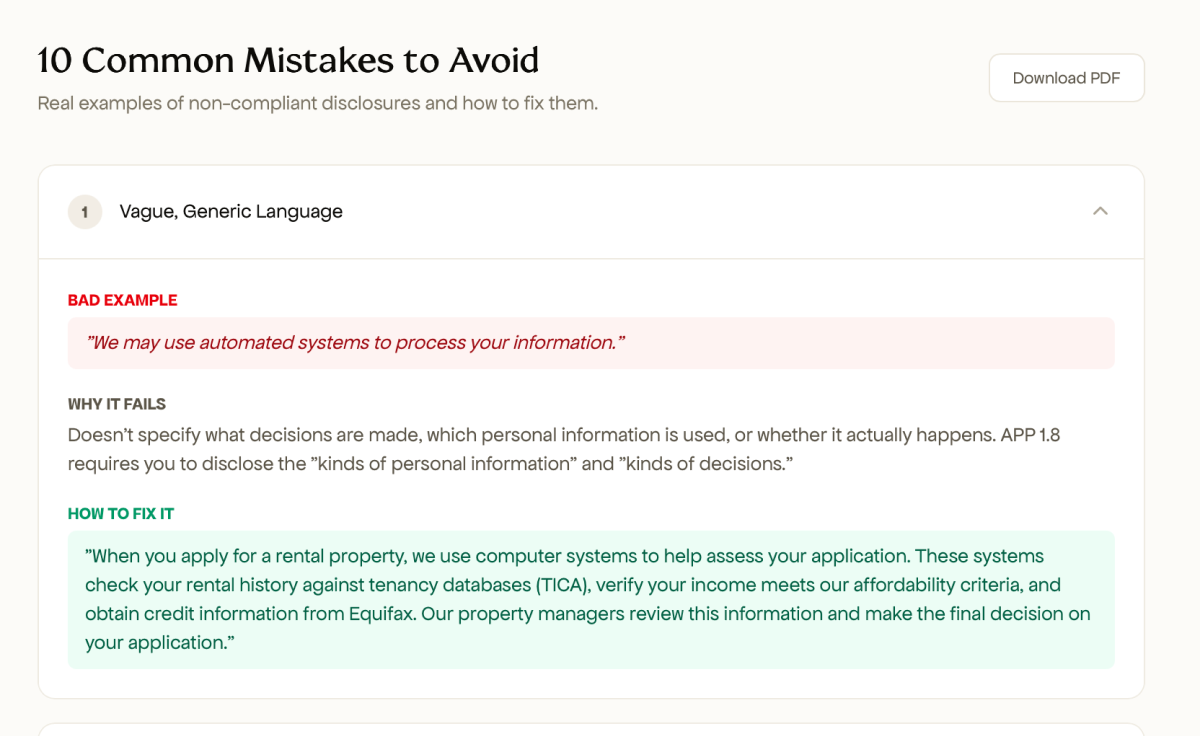Screen dimensions: 1200x736
Task: Collapse the Vague, Generic Language chevron
Action: click(1100, 211)
